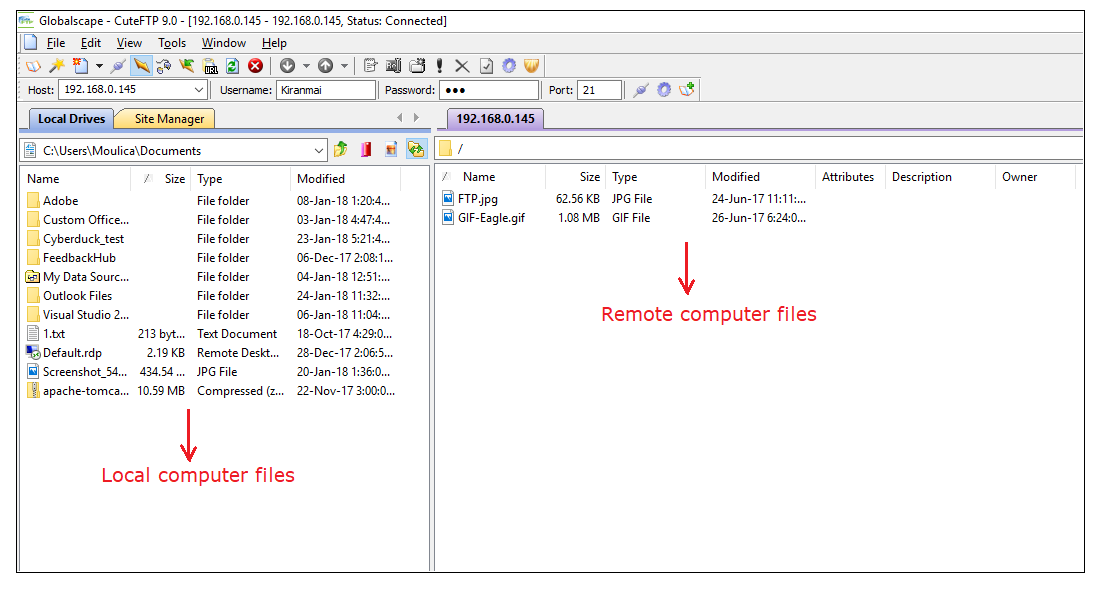Click the exclamation Execute icon
The width and height of the screenshot is (1103, 590).
[440, 66]
